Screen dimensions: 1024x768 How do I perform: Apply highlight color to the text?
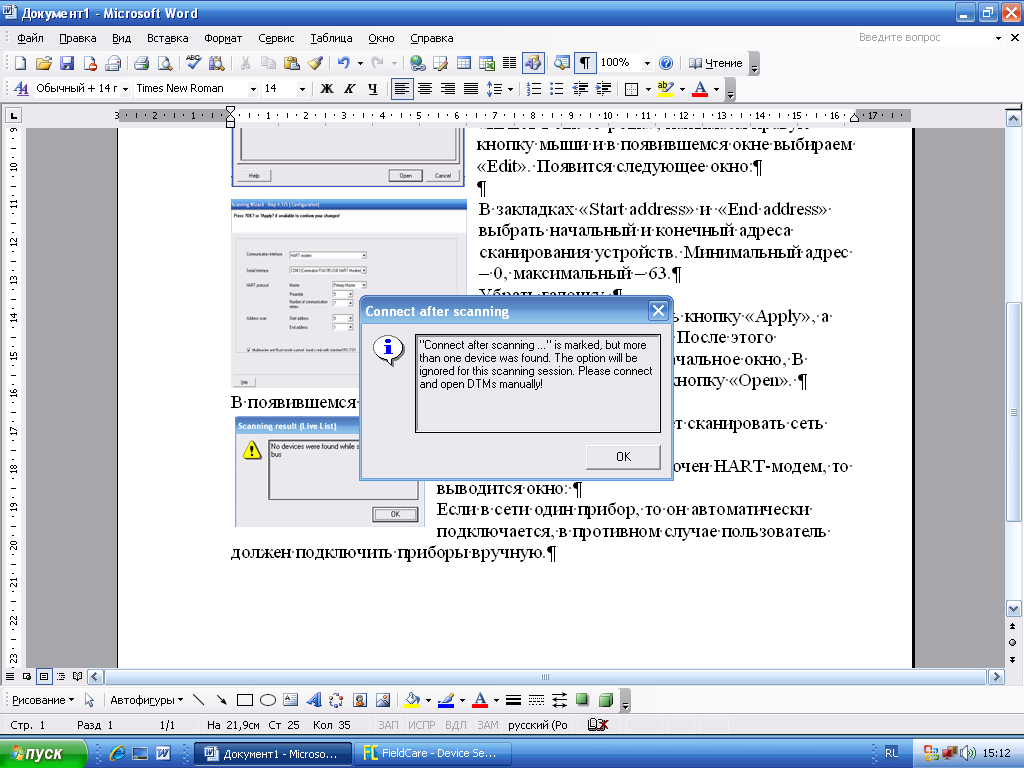(665, 89)
